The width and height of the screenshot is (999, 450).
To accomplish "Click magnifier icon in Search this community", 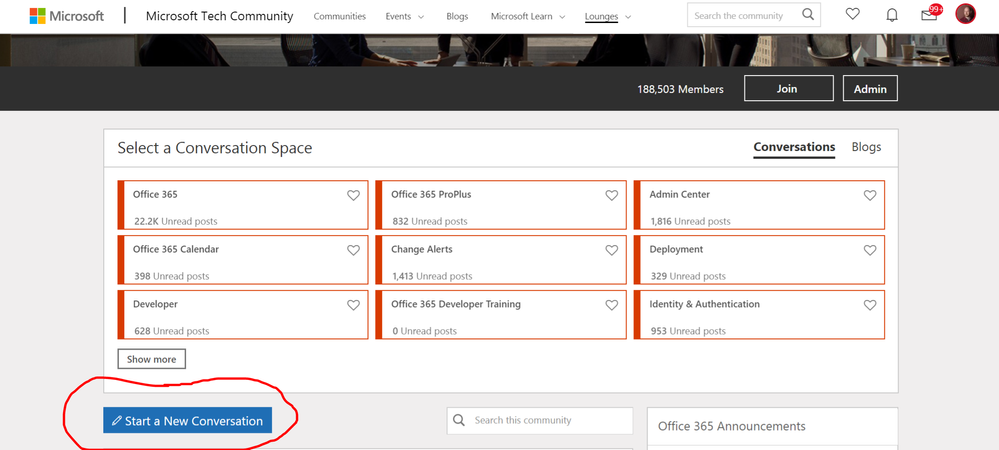I will tap(459, 420).
